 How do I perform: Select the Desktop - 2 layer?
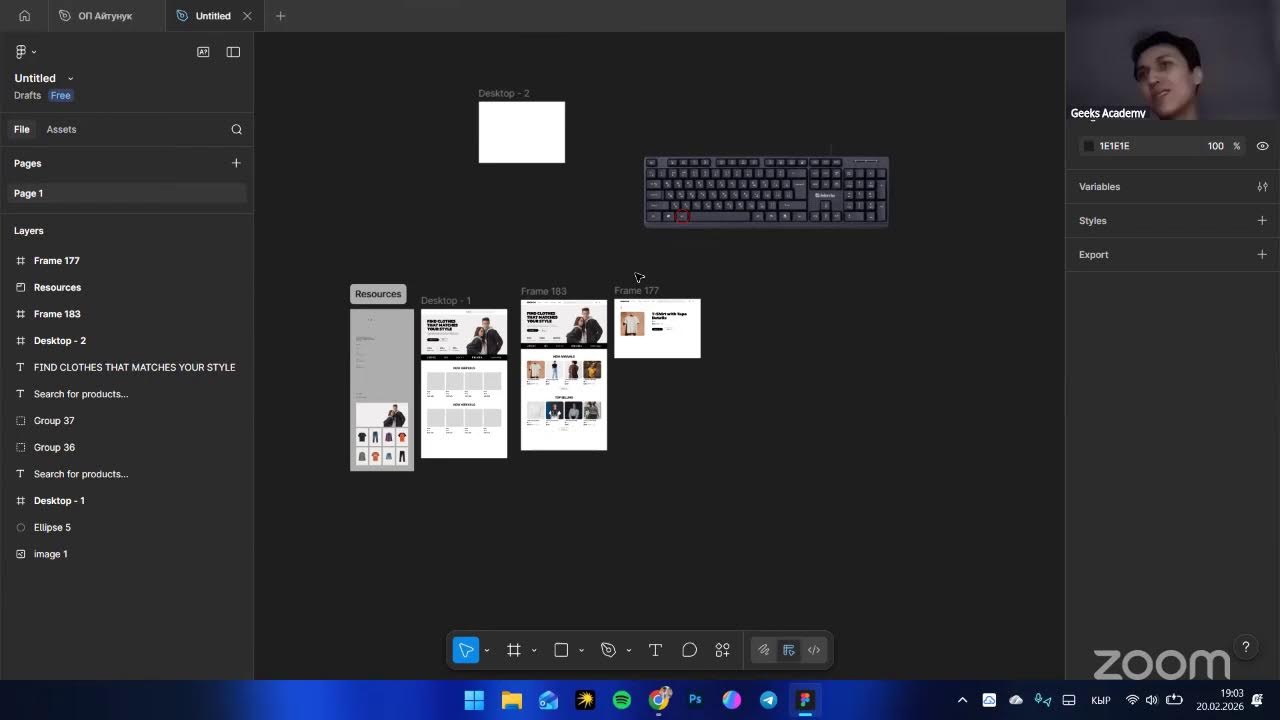127,341
